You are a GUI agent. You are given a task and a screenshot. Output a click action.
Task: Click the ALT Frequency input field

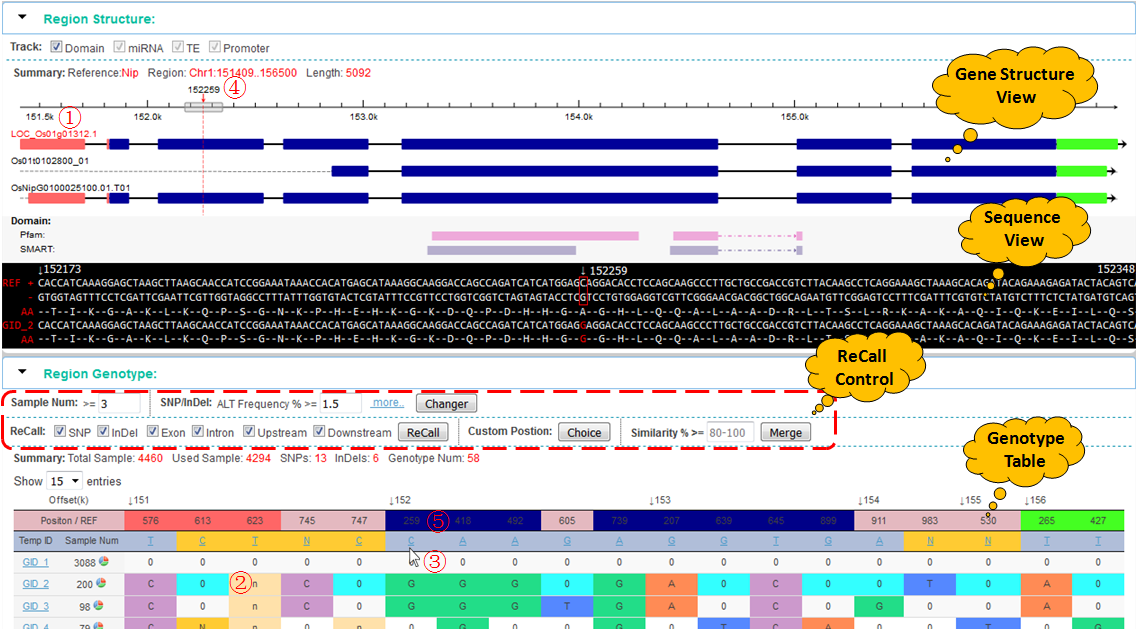coord(340,404)
